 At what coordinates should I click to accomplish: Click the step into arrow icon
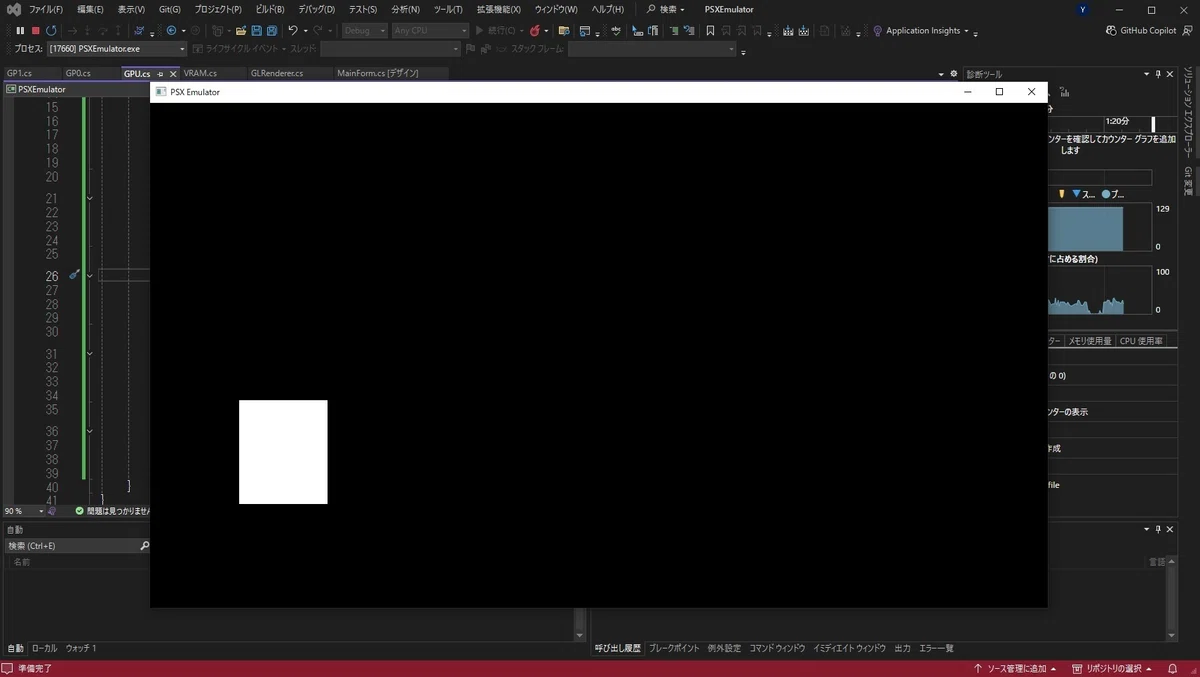87,31
